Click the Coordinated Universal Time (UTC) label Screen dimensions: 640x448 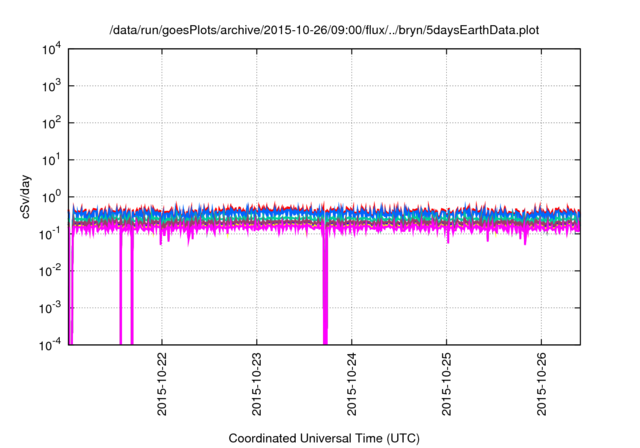coord(324,439)
